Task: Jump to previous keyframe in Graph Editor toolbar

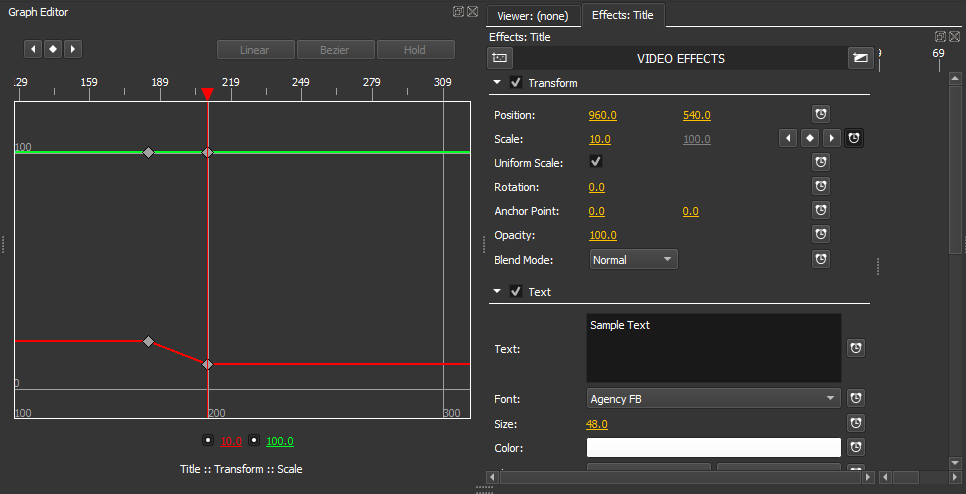Action: [x=33, y=49]
